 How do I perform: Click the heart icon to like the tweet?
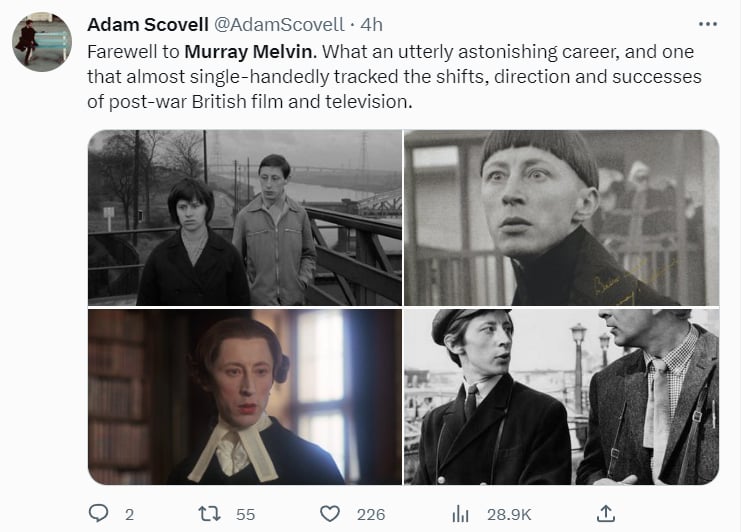point(329,514)
